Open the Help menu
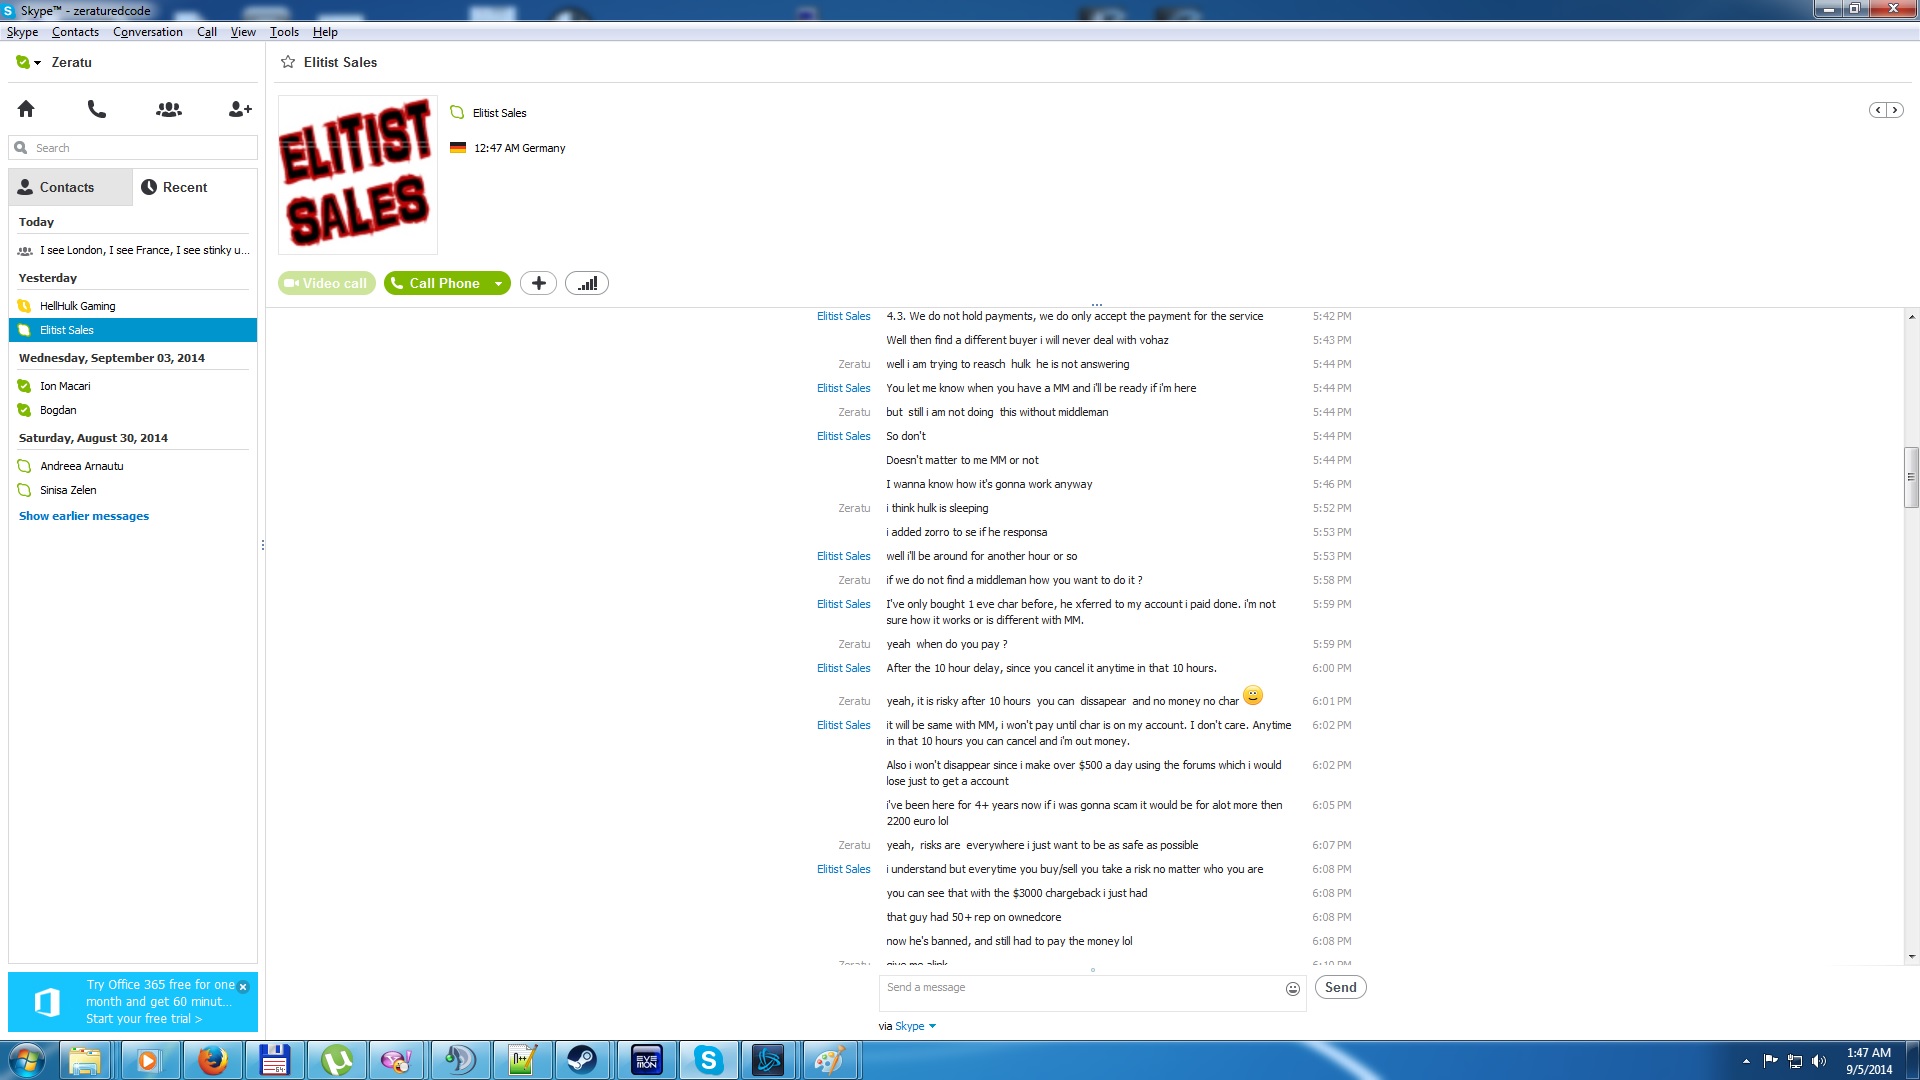This screenshot has width=1920, height=1080. (325, 32)
